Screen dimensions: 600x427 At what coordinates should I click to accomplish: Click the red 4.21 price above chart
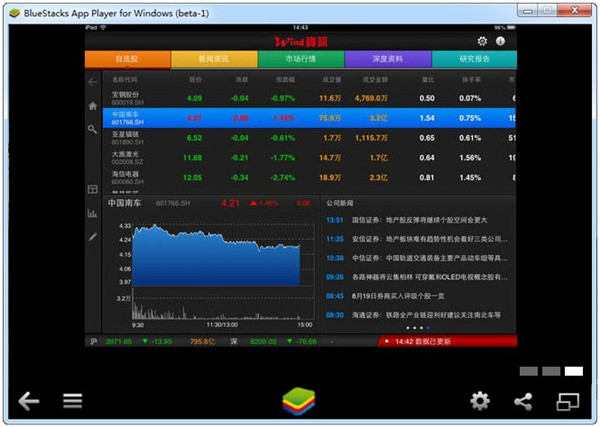coord(230,203)
